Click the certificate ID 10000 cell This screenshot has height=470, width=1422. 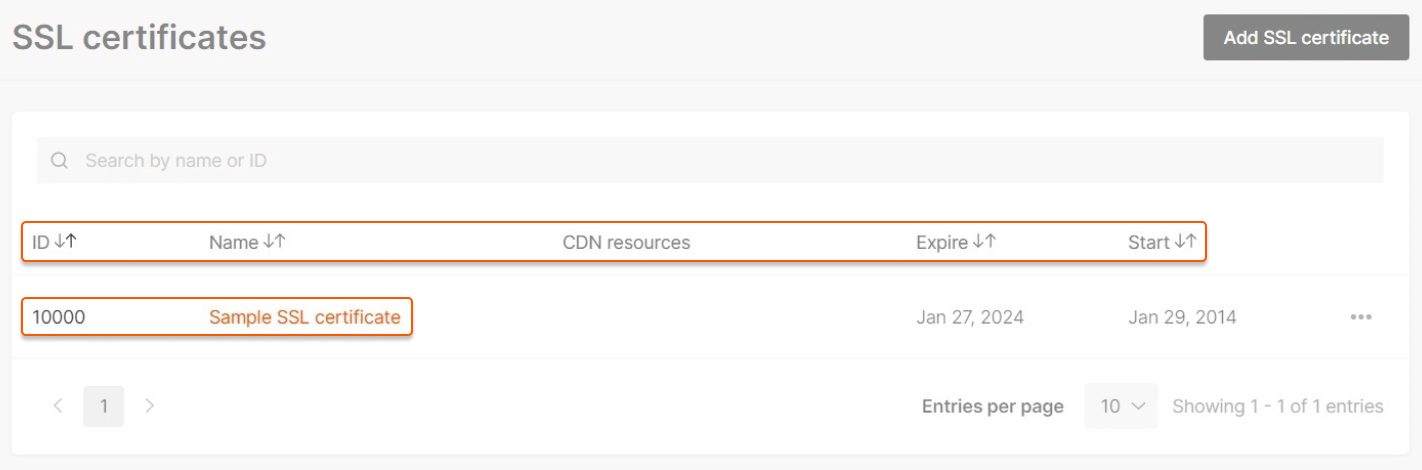coord(59,318)
